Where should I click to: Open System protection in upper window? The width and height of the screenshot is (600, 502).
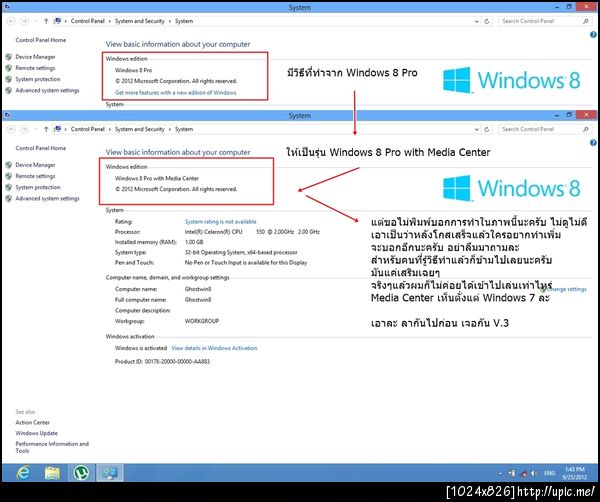(38, 79)
